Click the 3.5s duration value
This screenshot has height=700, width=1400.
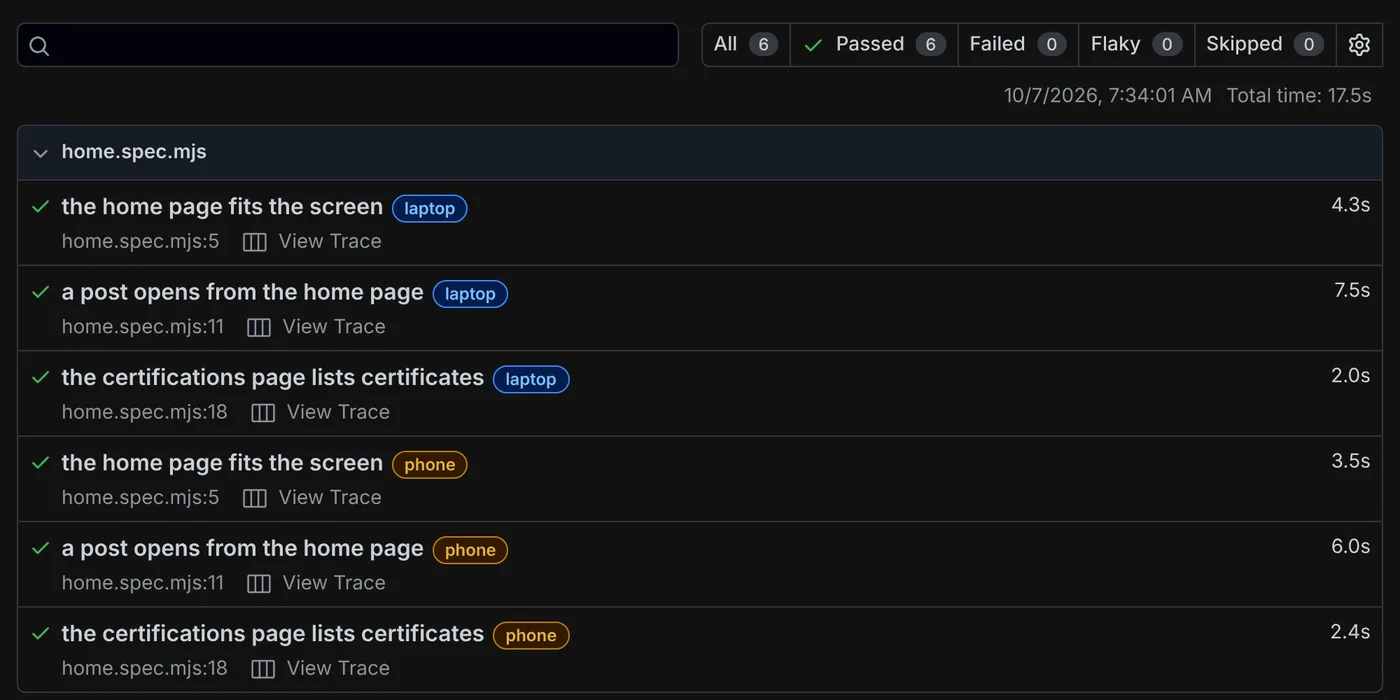1350,461
